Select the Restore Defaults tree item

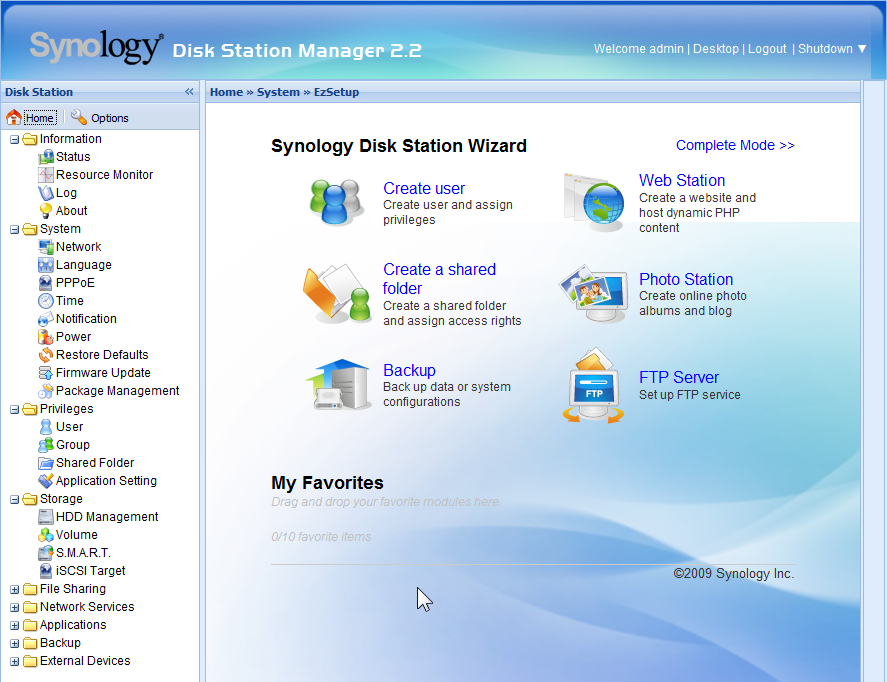click(x=102, y=355)
